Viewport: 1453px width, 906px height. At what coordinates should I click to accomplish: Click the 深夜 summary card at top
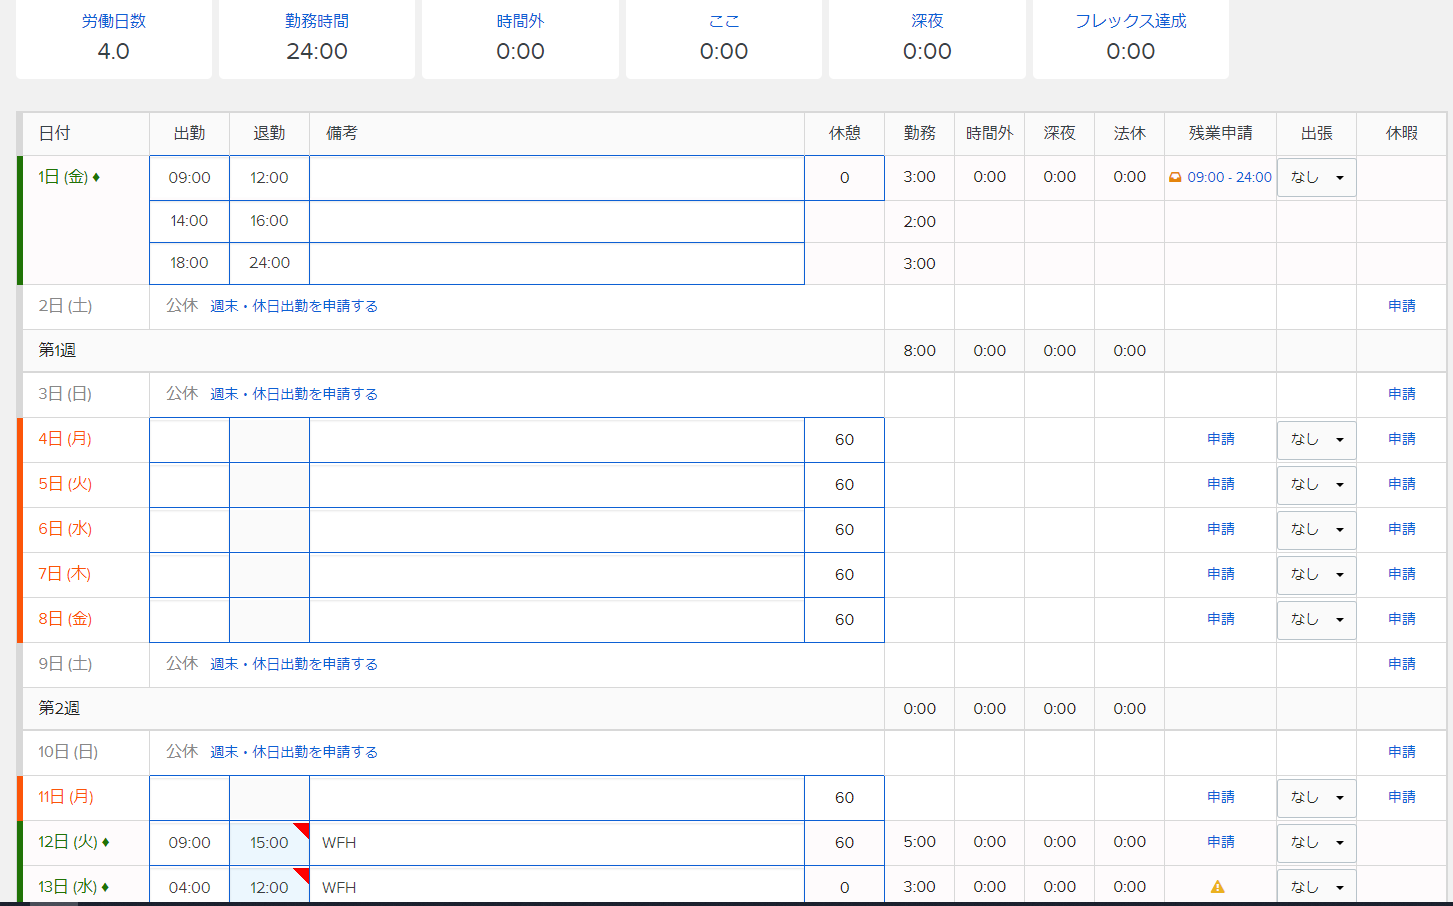point(927,38)
